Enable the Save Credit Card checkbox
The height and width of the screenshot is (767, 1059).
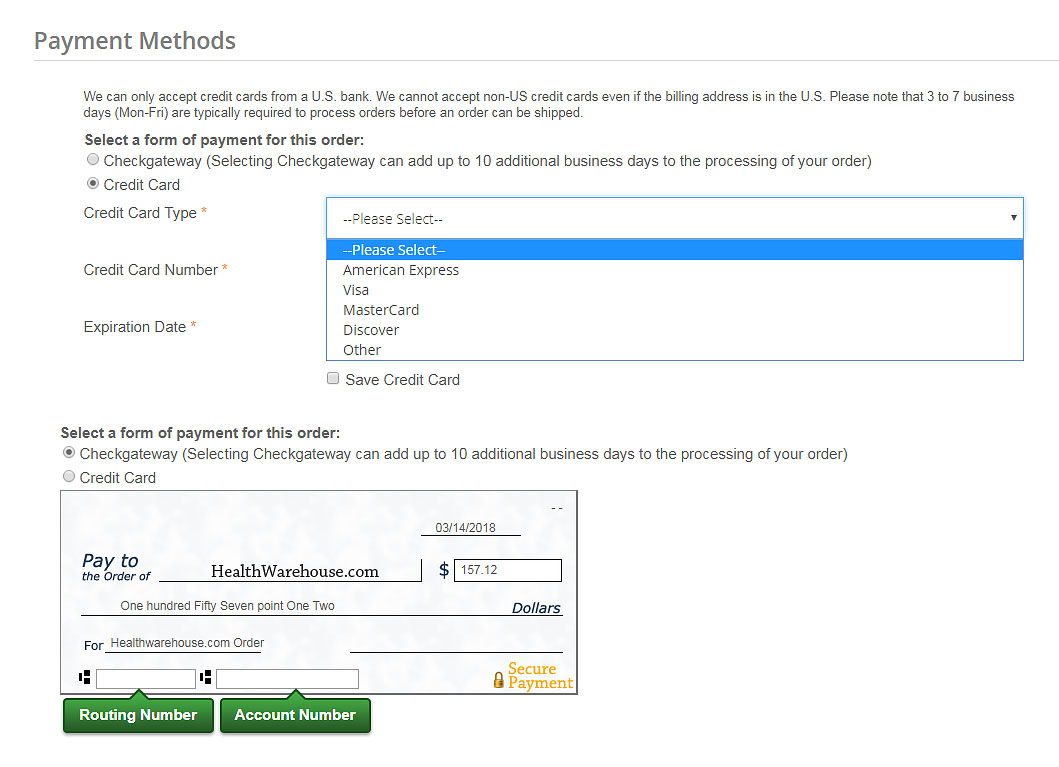(333, 379)
